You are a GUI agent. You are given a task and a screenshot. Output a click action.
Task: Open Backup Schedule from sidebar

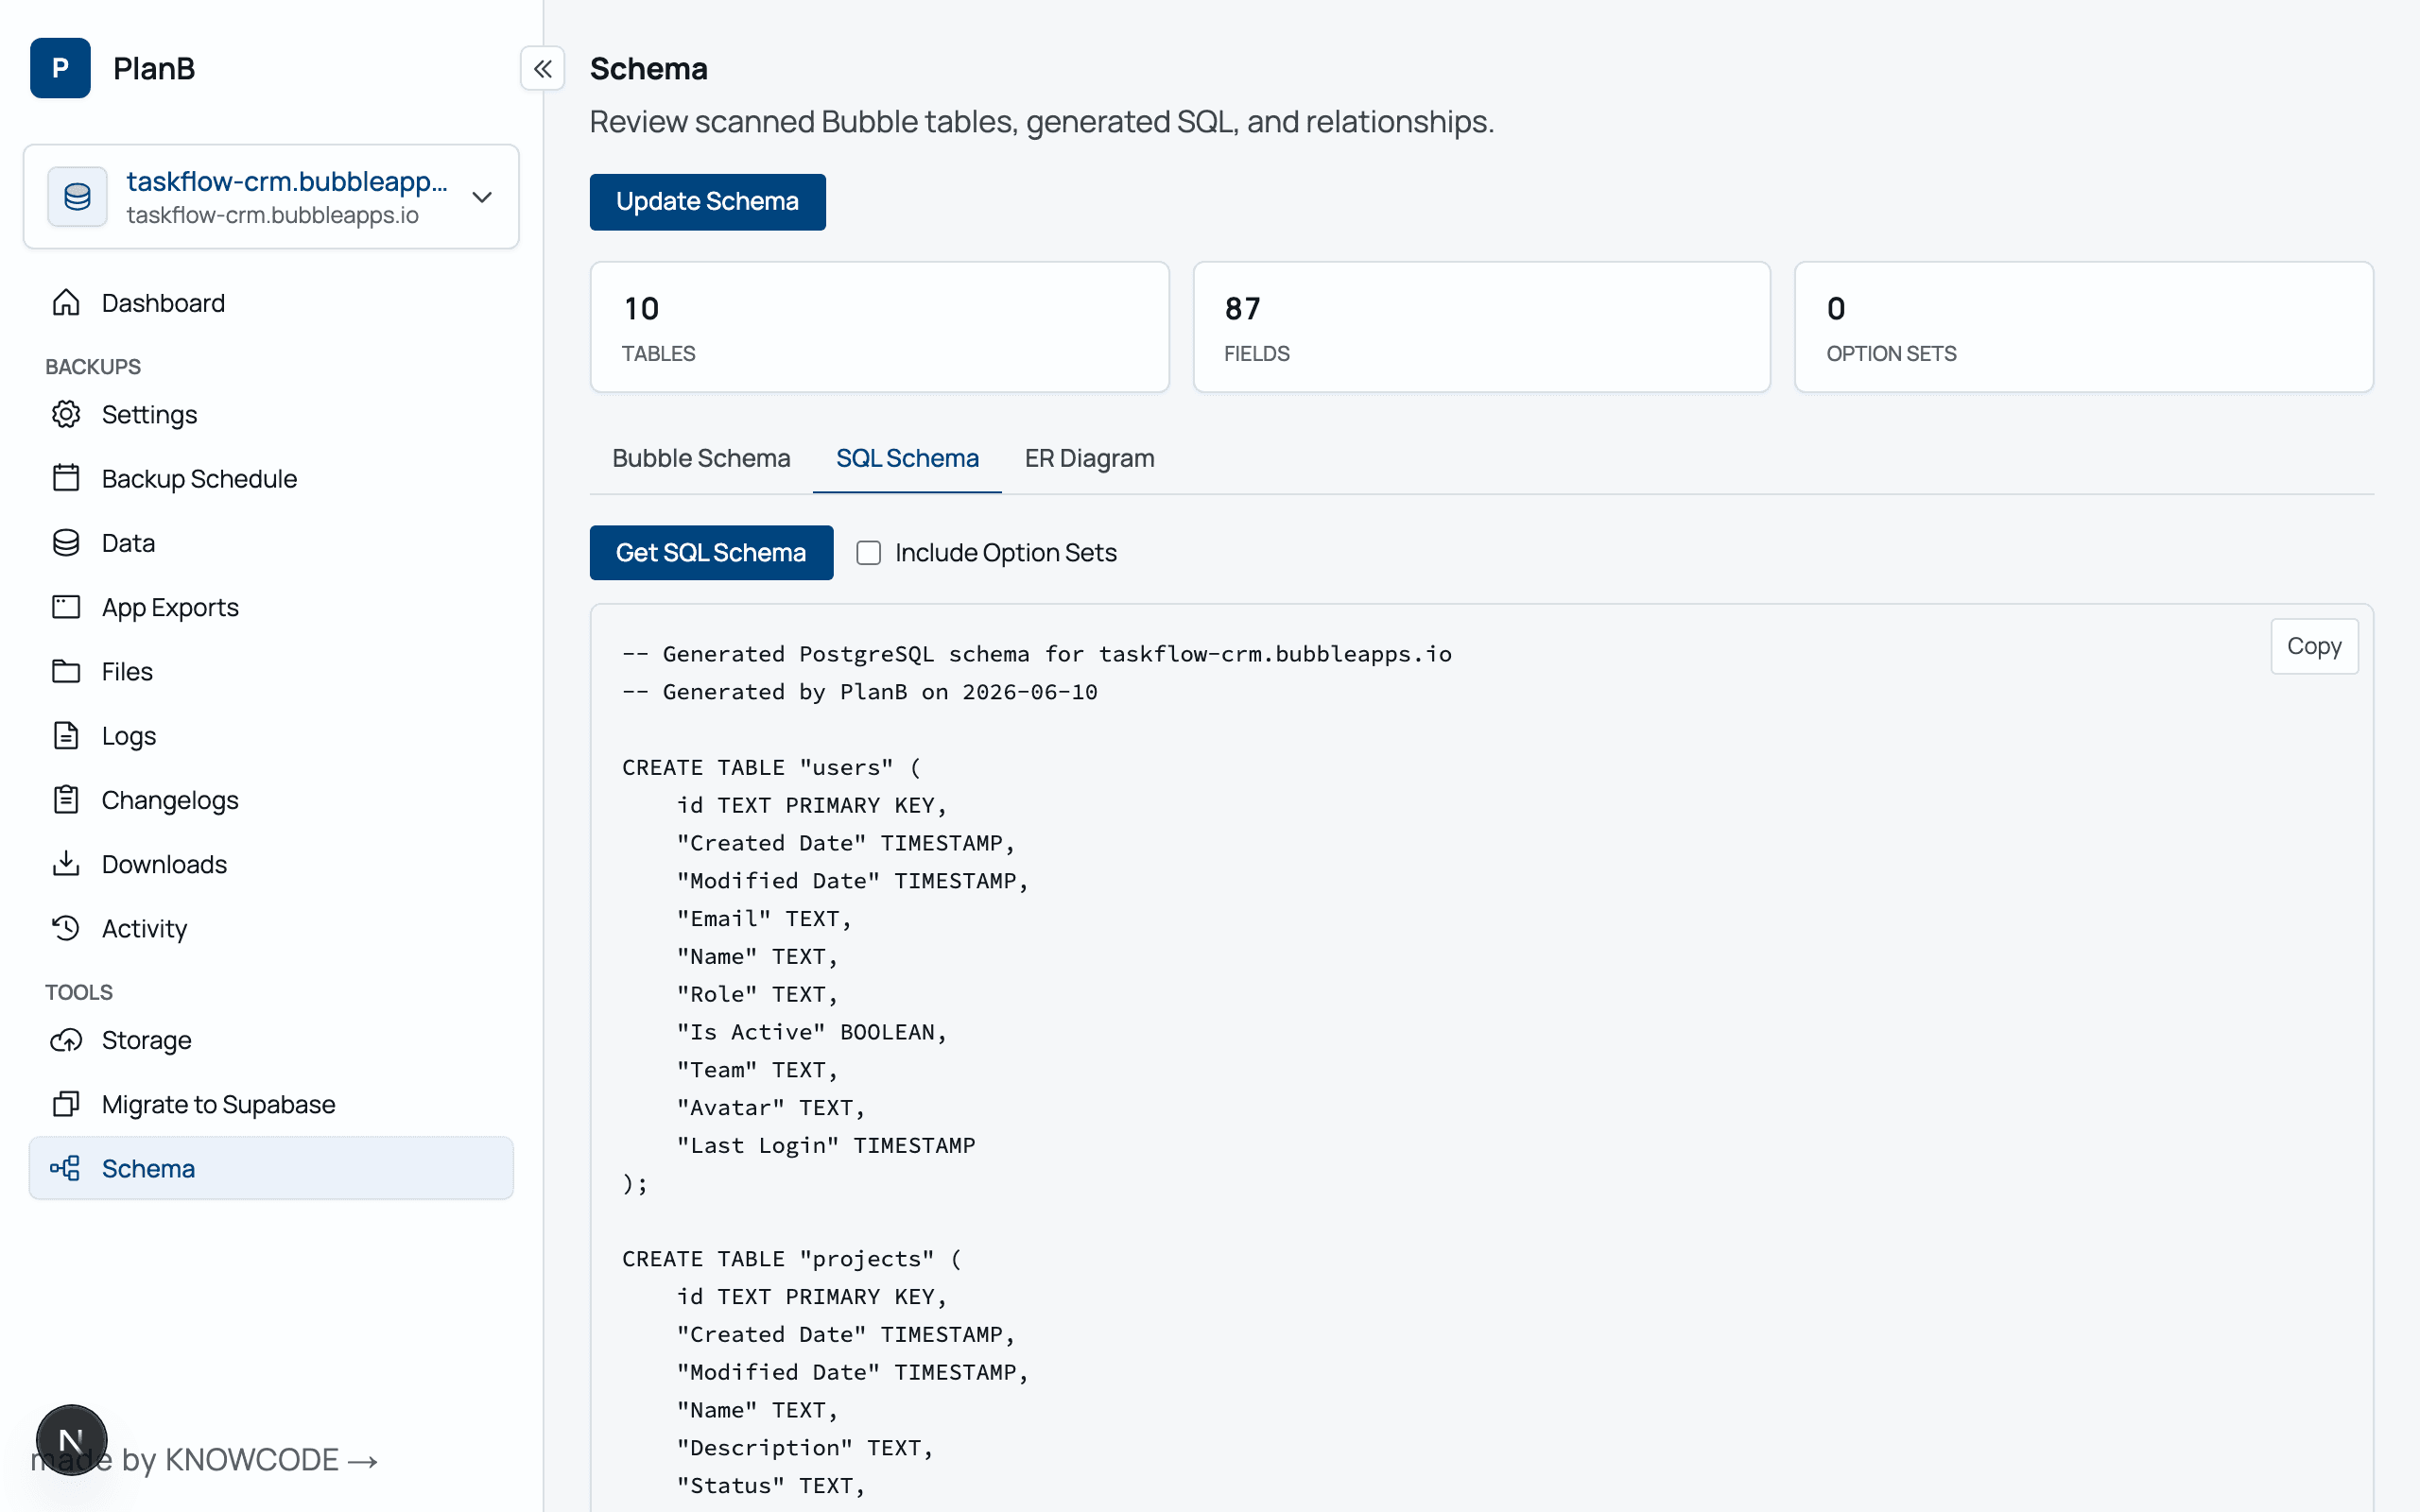pyautogui.click(x=271, y=478)
